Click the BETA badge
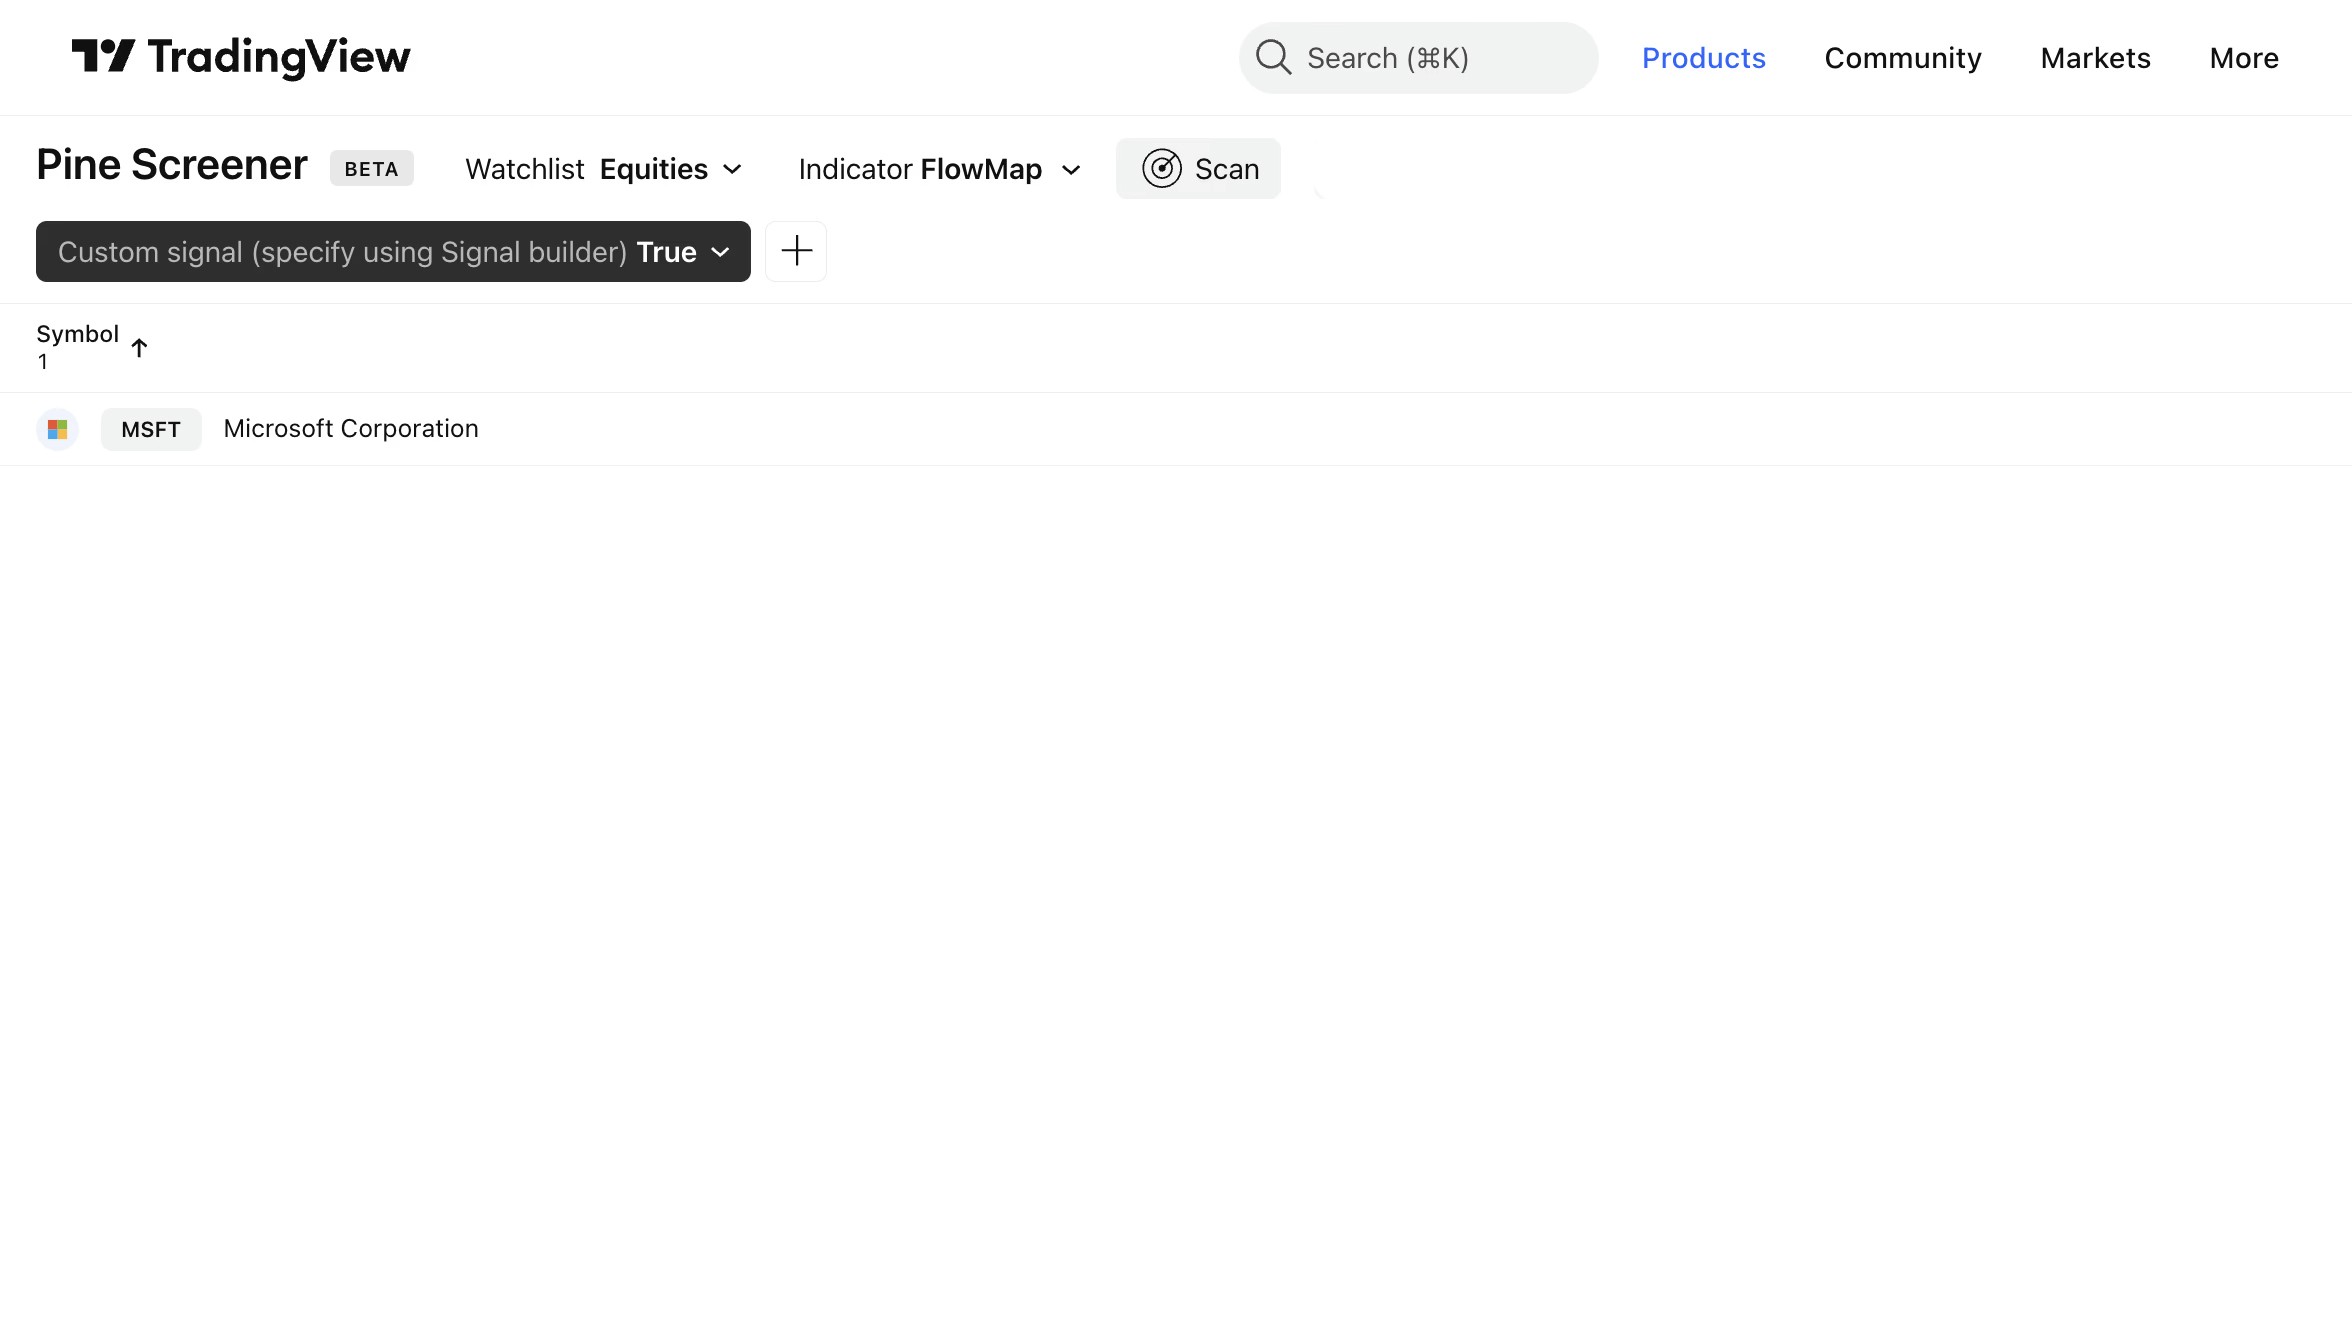This screenshot has width=2352, height=1340. point(371,169)
